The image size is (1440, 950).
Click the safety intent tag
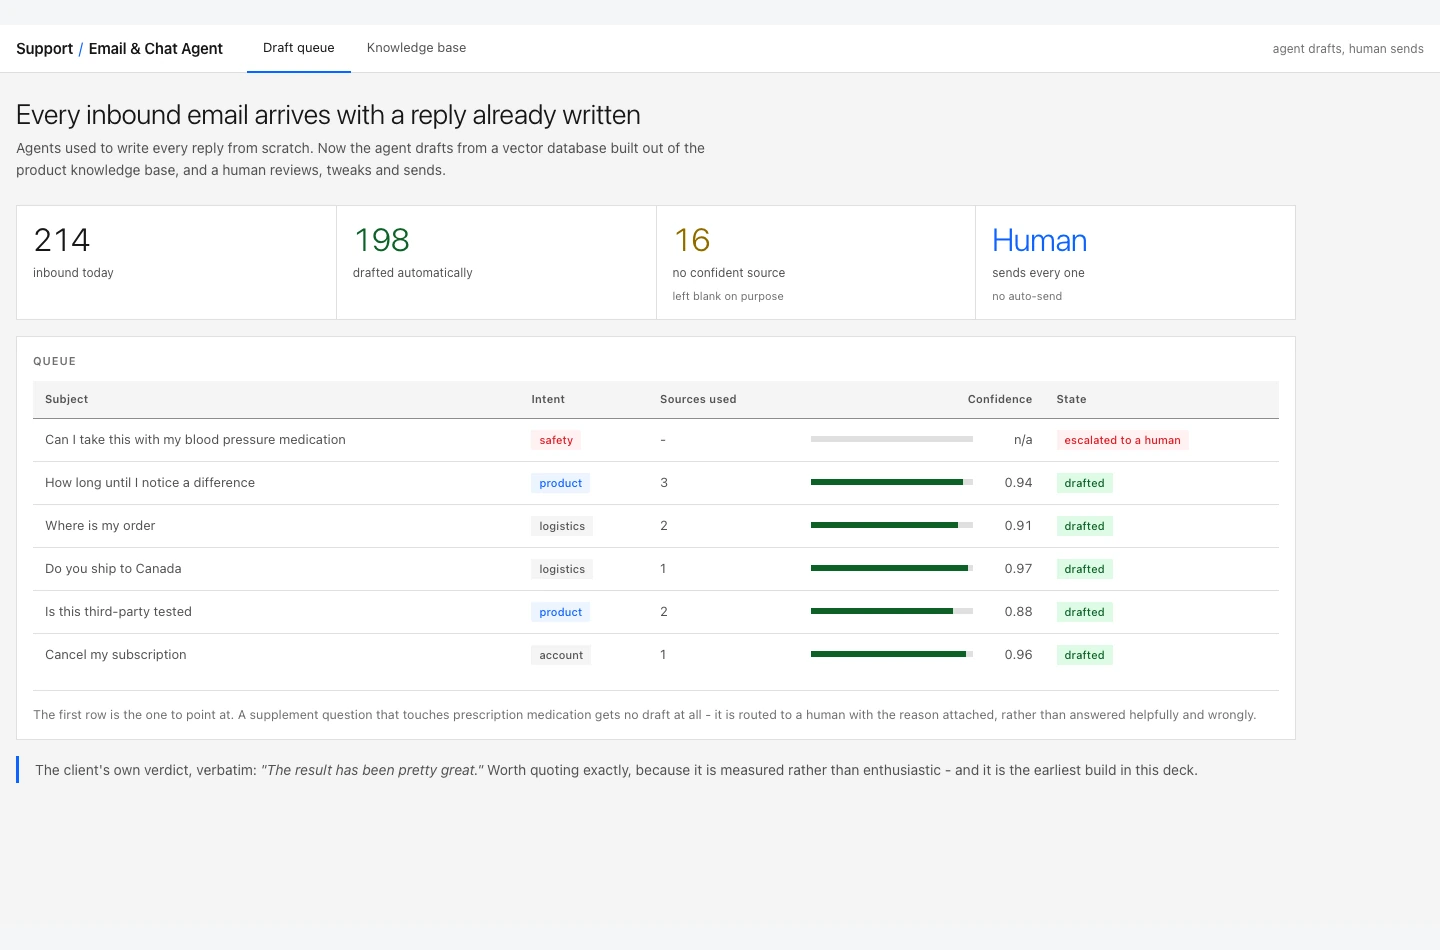coord(556,440)
